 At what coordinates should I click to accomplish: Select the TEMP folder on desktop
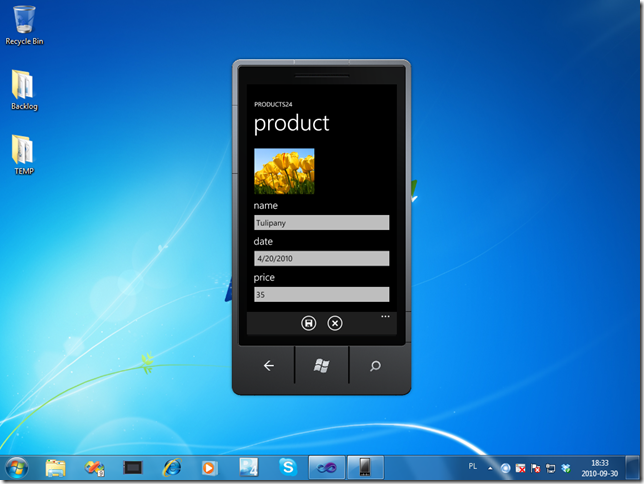(x=24, y=155)
